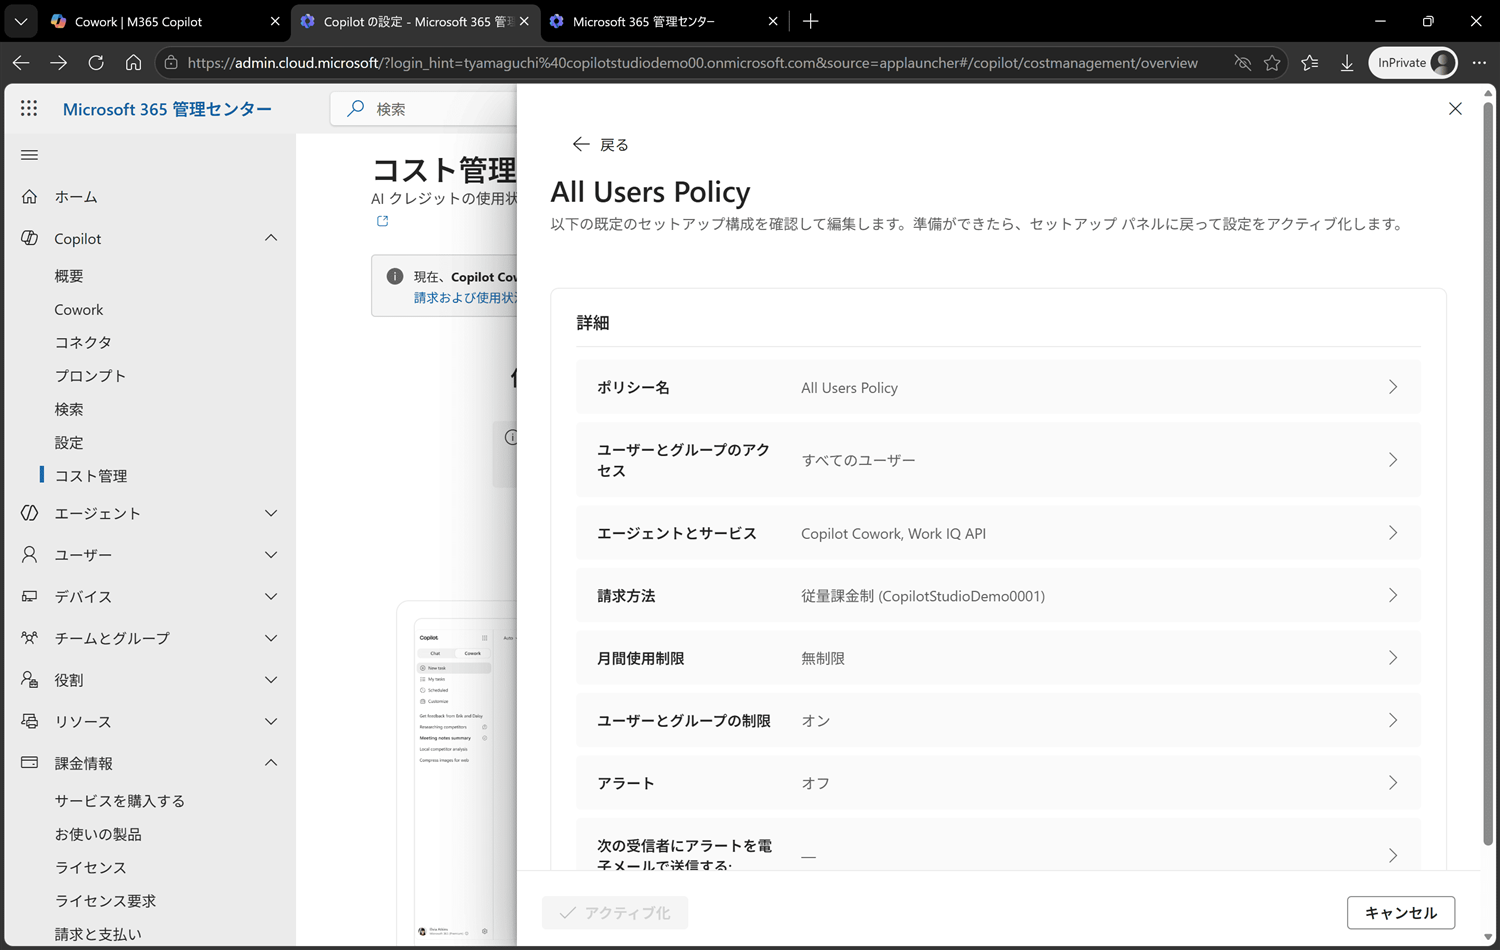Click the Agents icon in sidebar
The image size is (1500, 950).
pos(30,513)
